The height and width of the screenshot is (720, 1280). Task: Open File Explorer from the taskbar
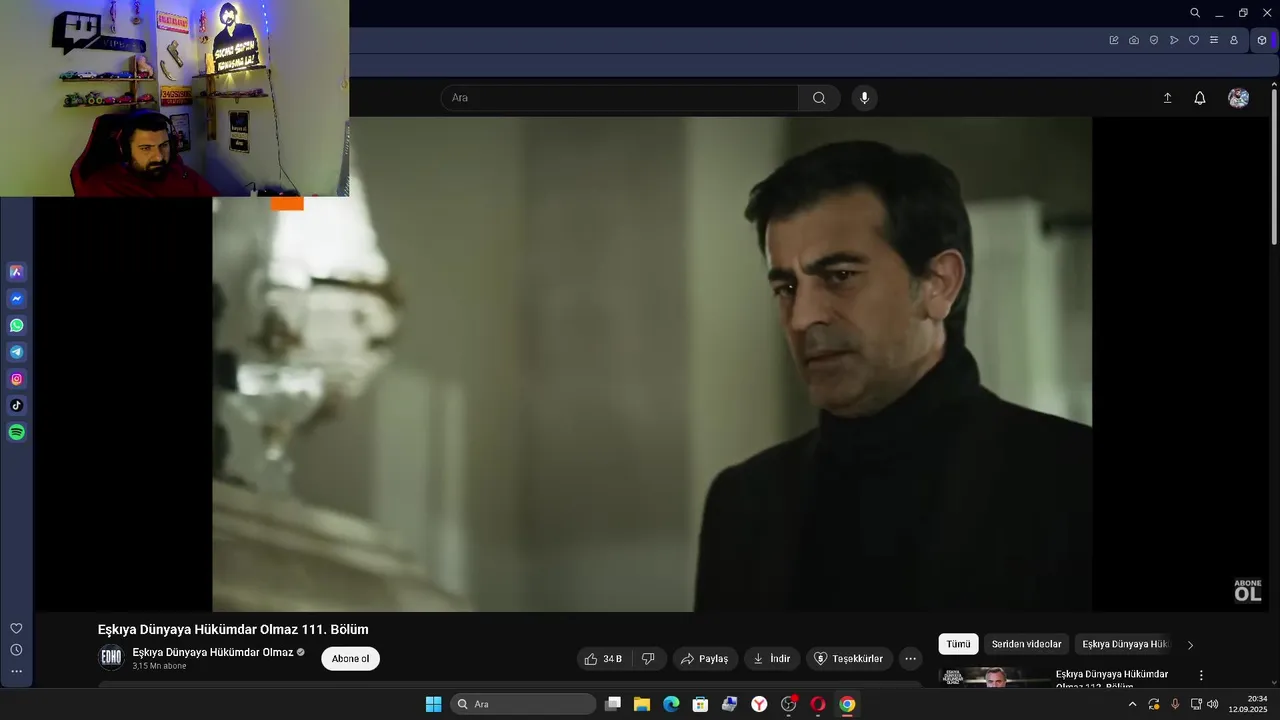[x=642, y=704]
